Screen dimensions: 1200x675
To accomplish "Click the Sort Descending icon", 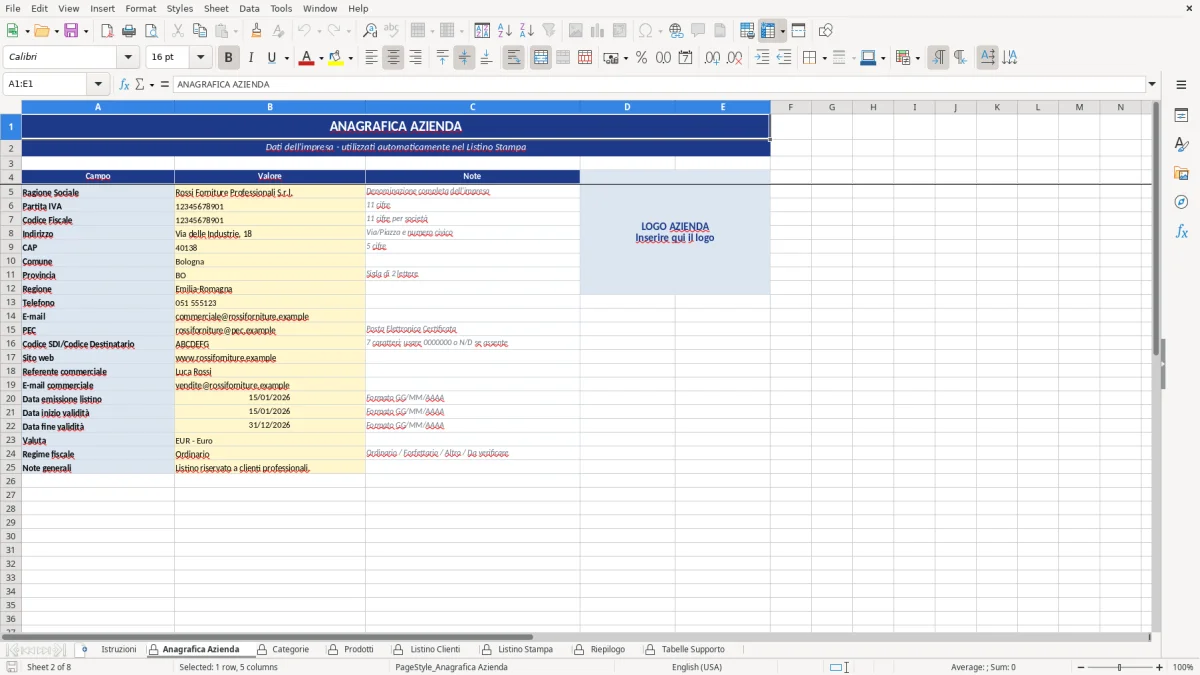I will click(527, 31).
